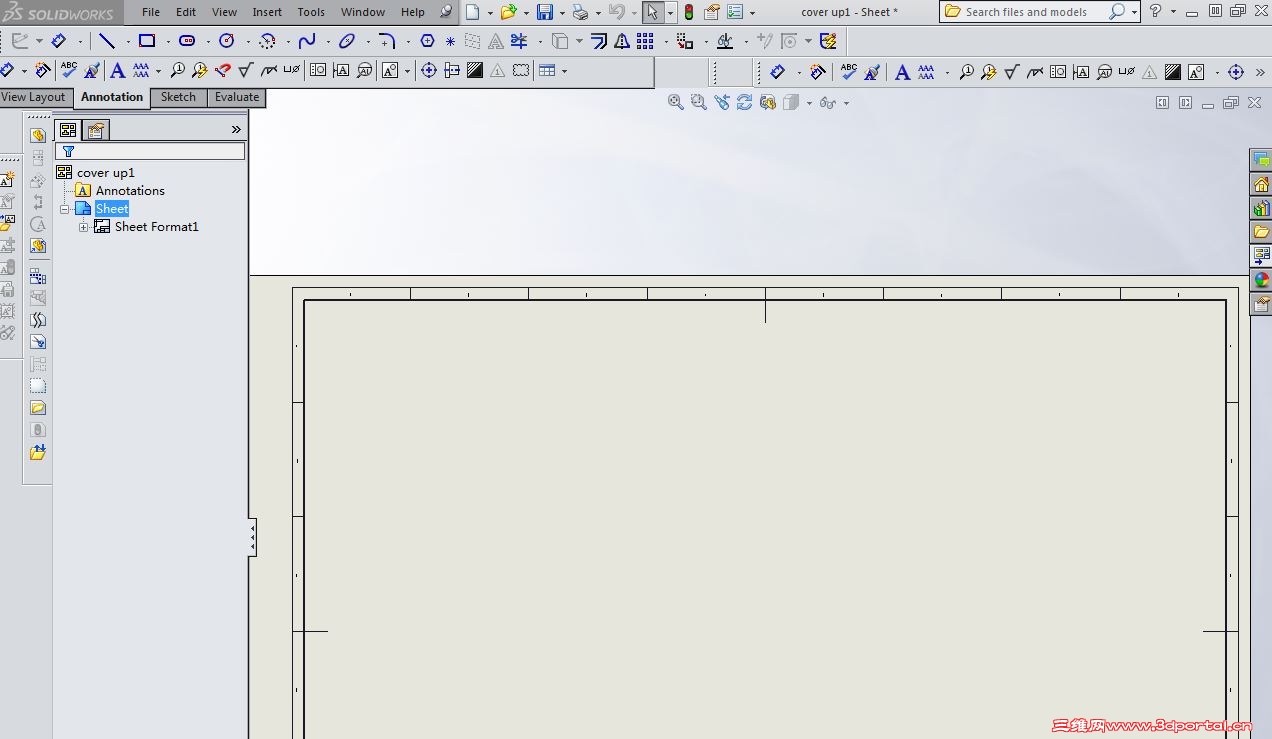Click Note tool in left annotation toolbar

pos(117,71)
